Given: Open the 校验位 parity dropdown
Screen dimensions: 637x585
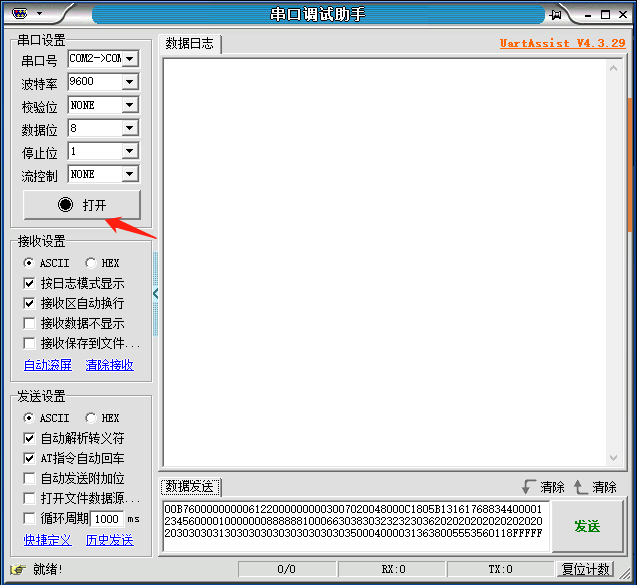Looking at the screenshot, I should click(x=130, y=105).
